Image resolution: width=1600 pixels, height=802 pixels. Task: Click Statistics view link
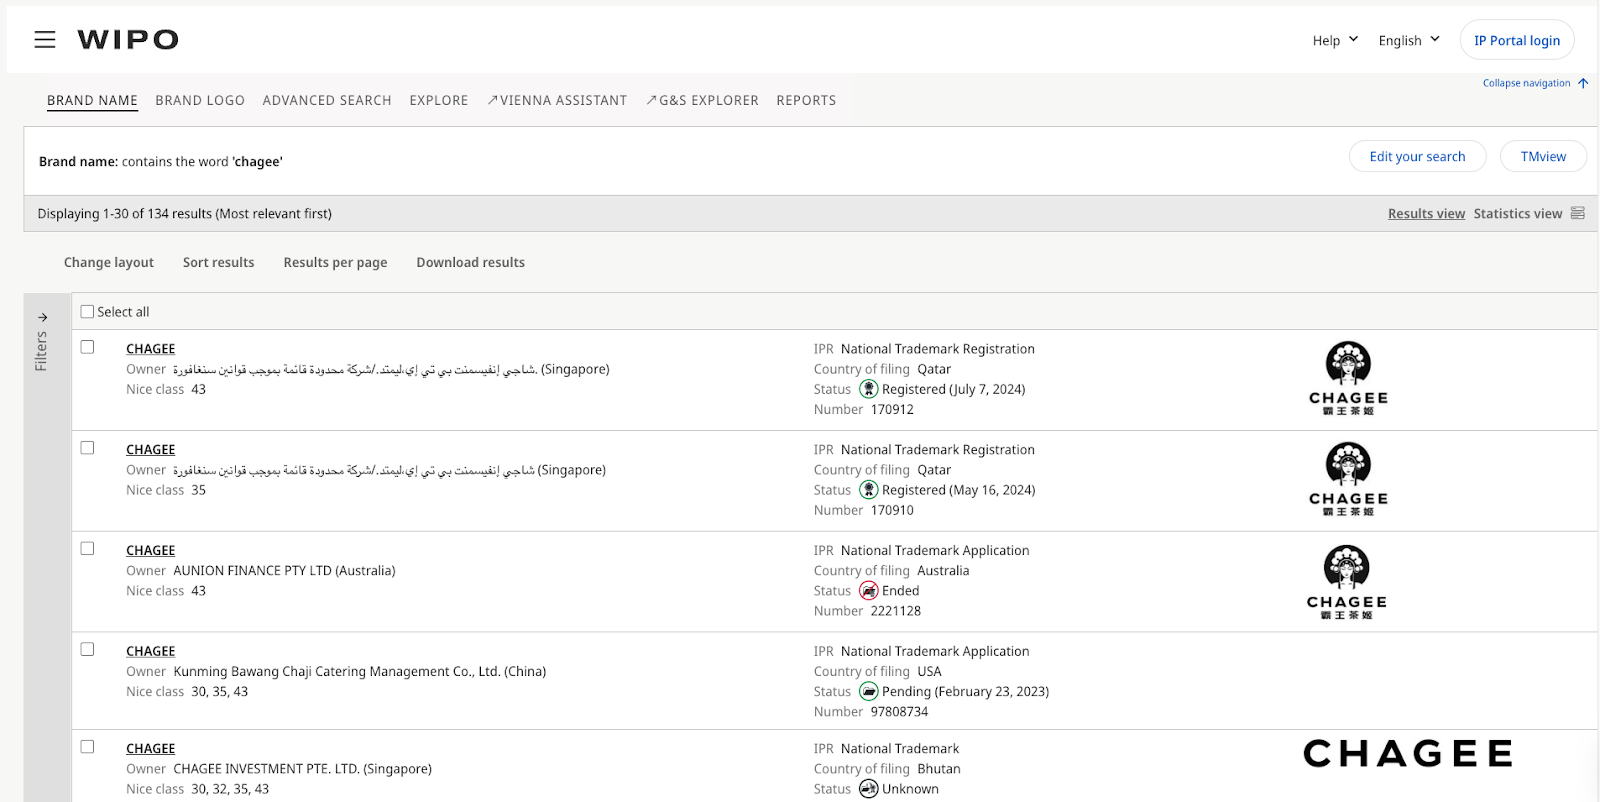pyautogui.click(x=1517, y=213)
